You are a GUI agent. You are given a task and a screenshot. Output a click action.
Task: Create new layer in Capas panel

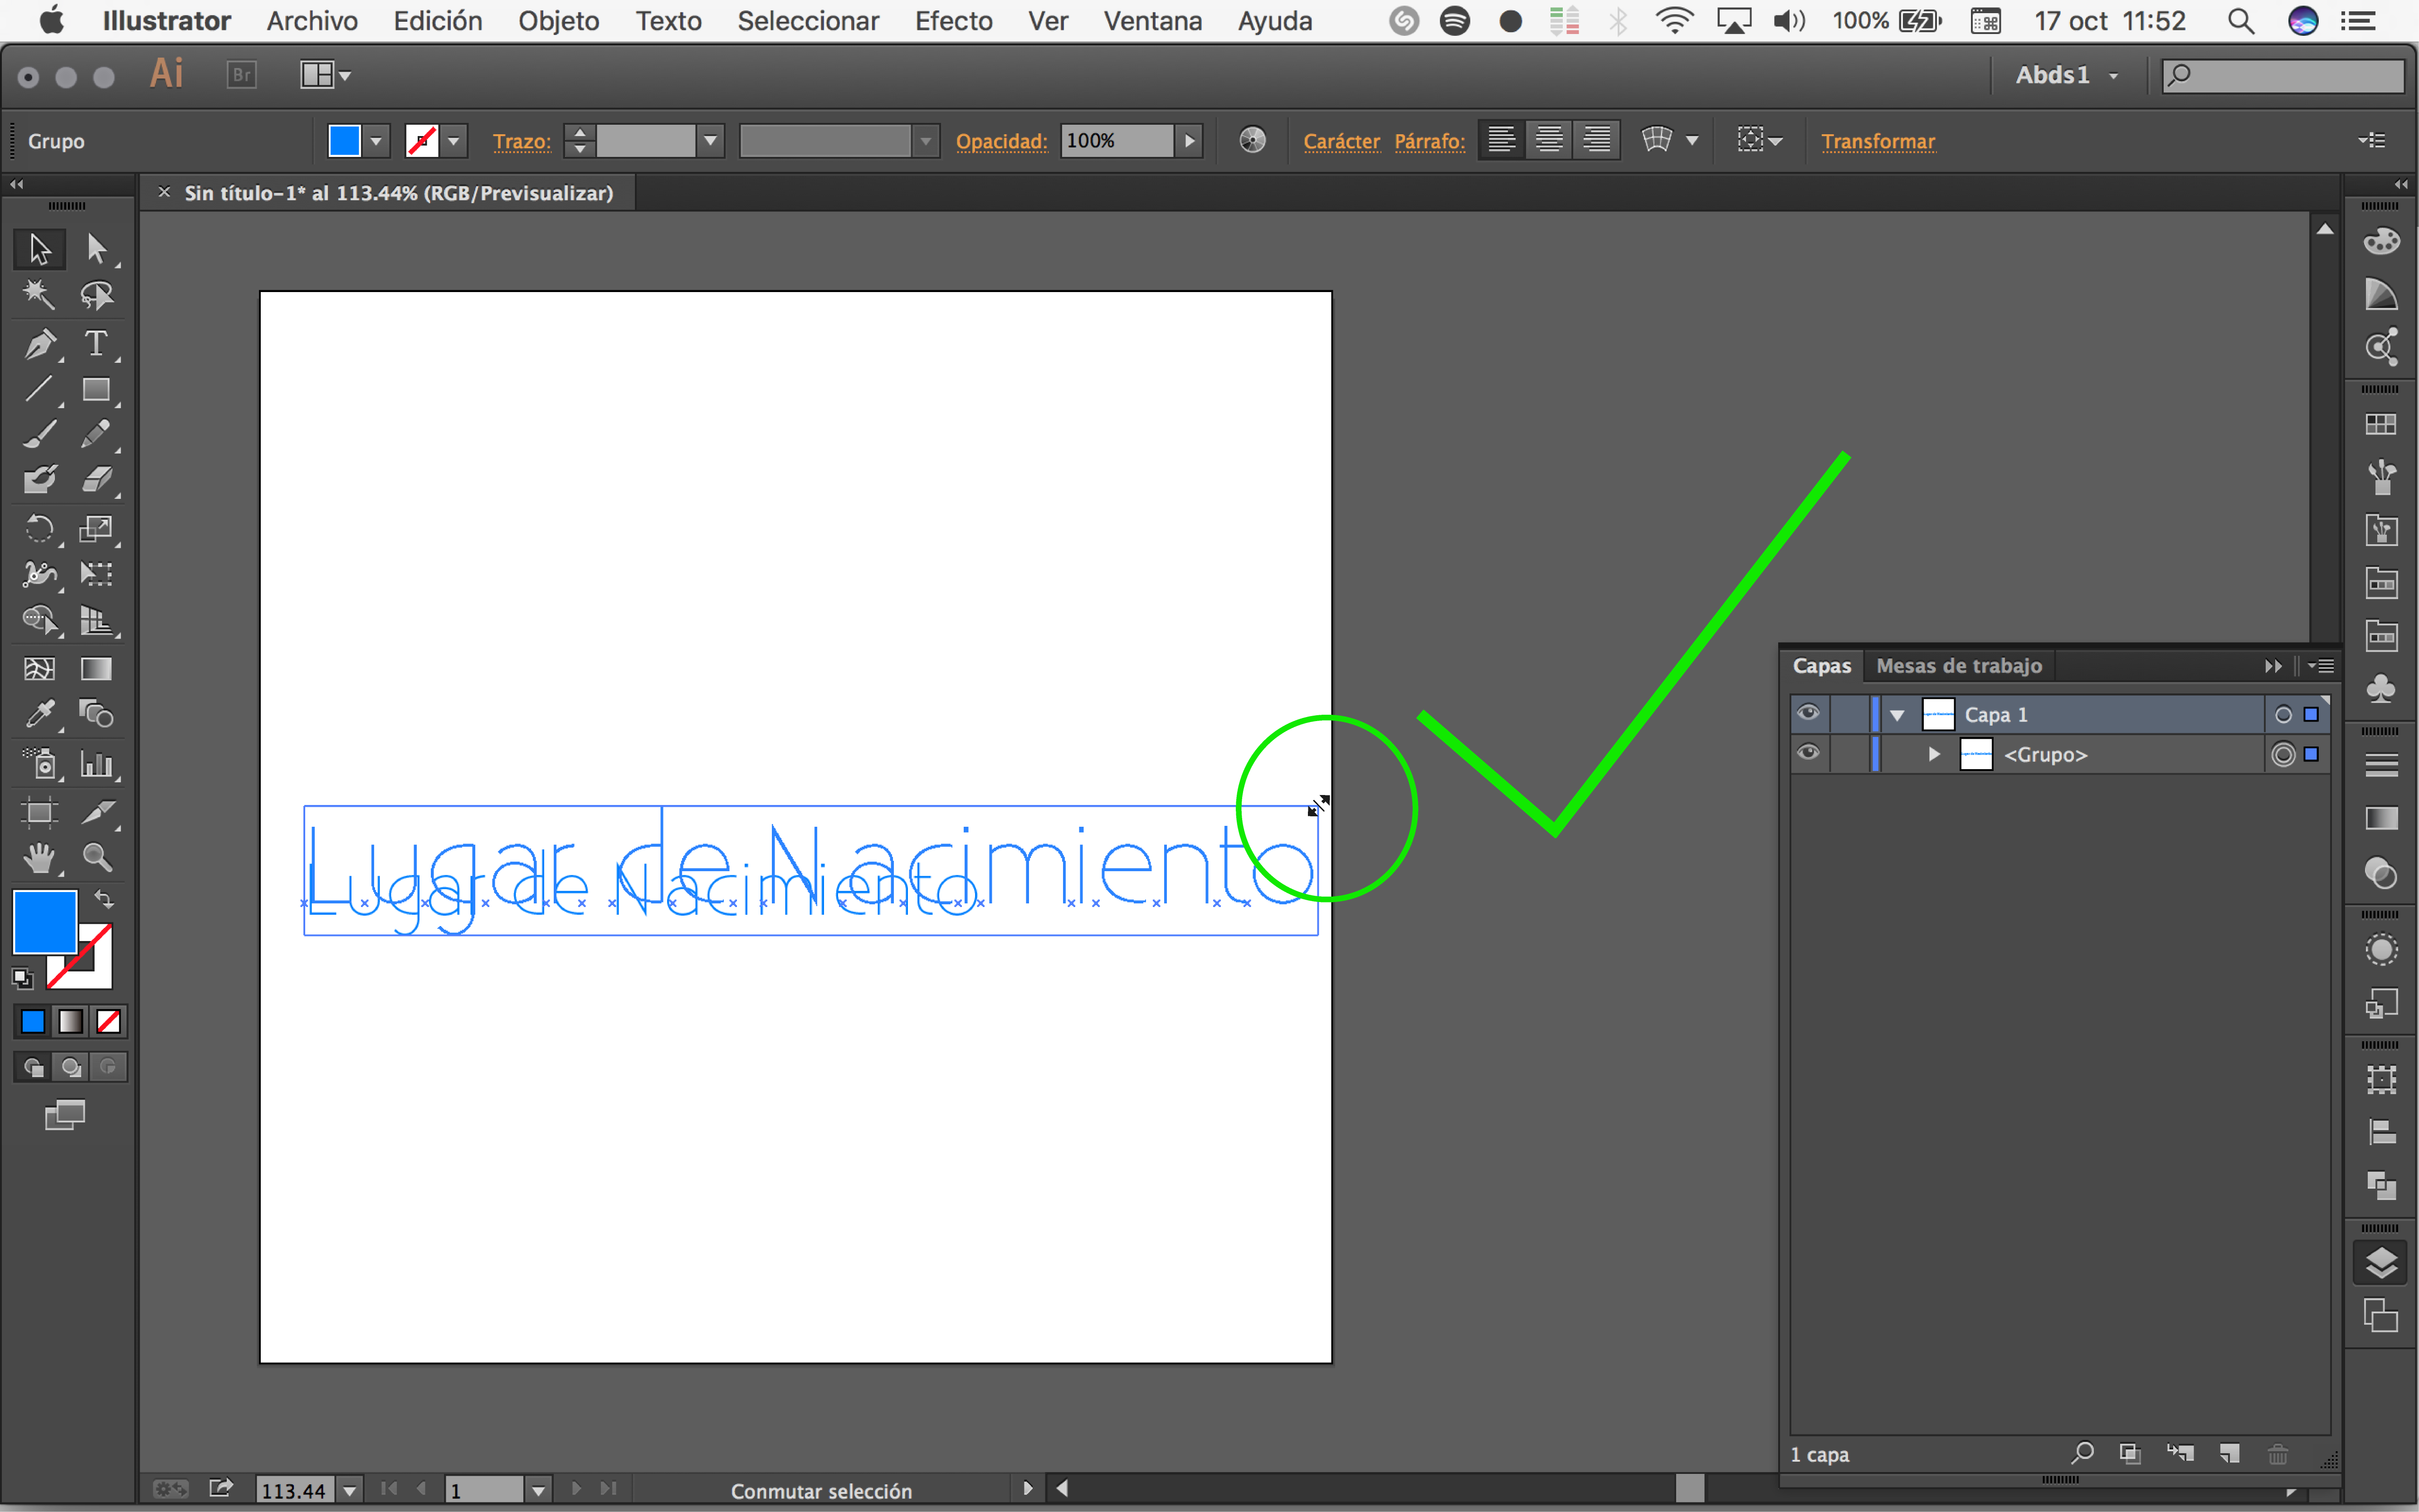point(2229,1454)
